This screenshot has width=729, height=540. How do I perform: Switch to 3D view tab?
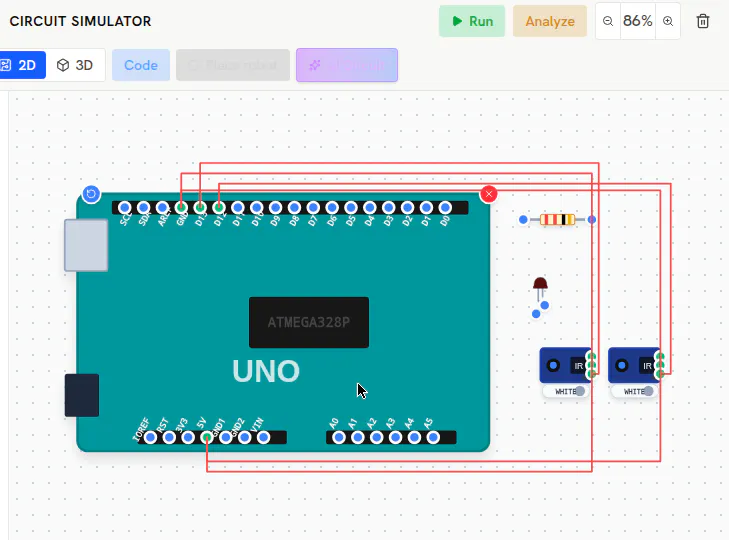pos(75,65)
